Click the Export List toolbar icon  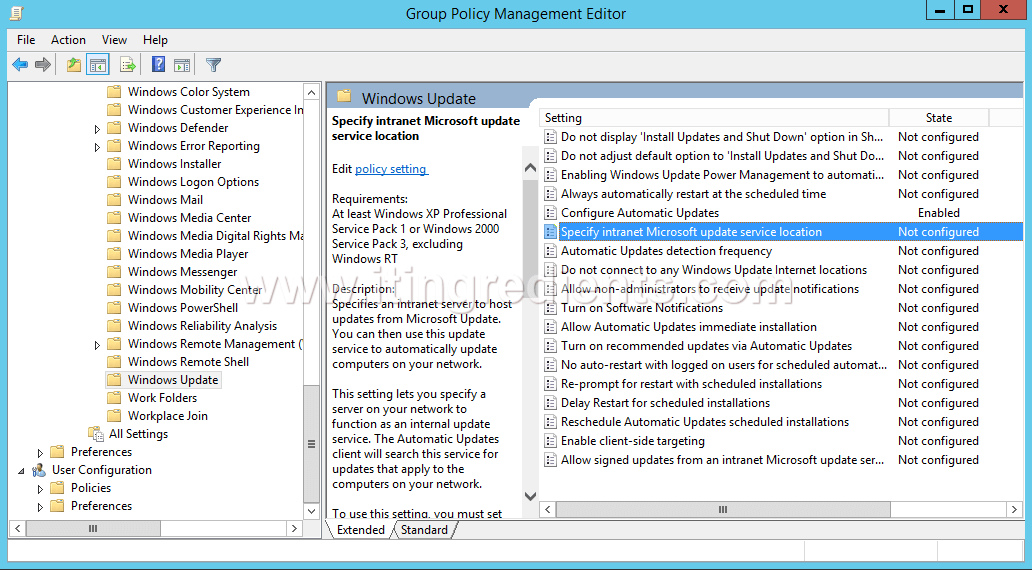pos(127,65)
